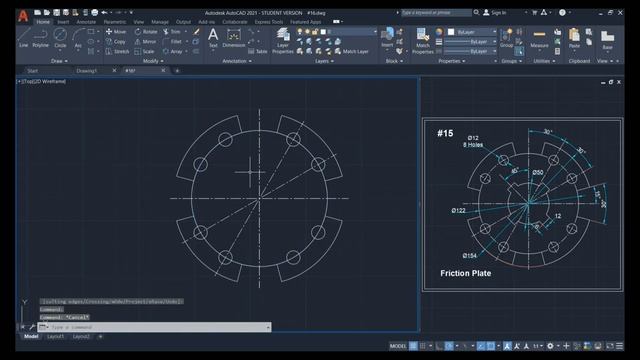Select the Circle tool
This screenshot has height=360, width=640.
(60, 38)
